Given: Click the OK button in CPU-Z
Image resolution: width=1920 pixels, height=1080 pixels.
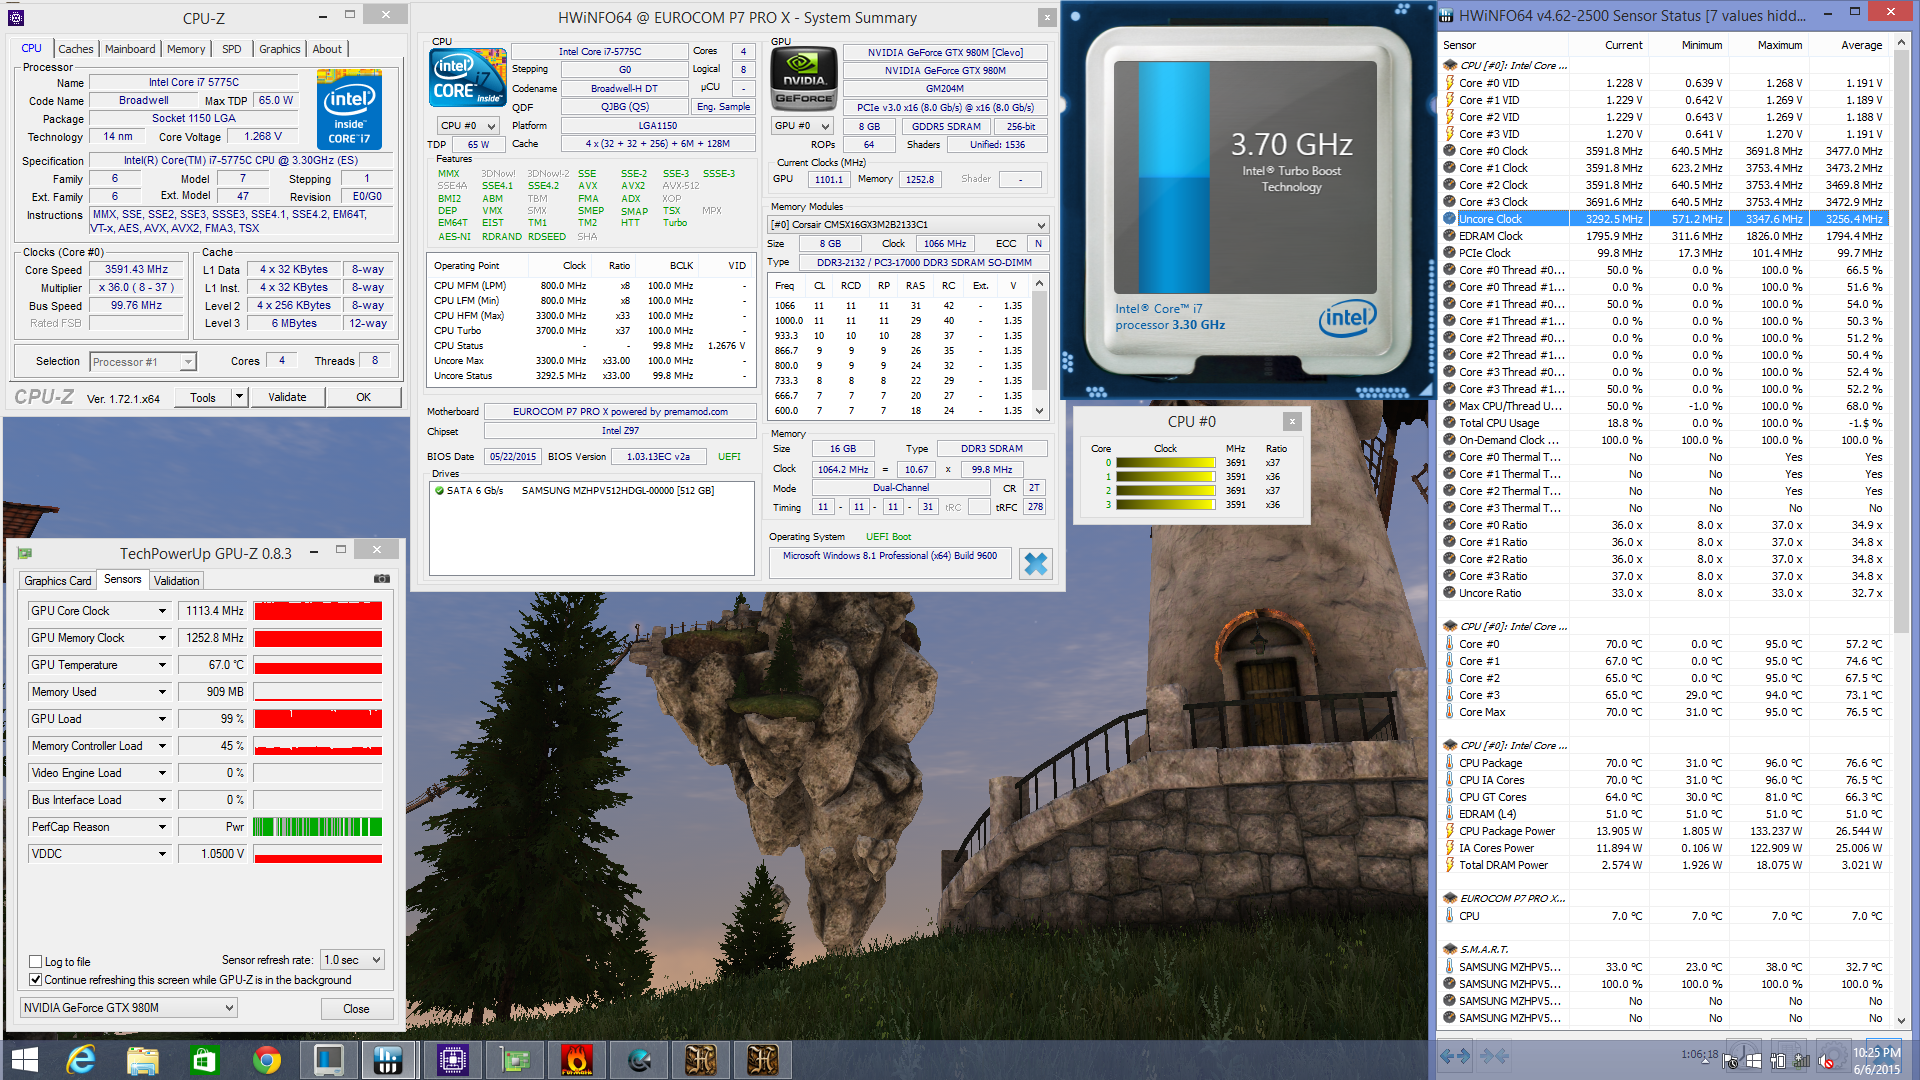Looking at the screenshot, I should pyautogui.click(x=364, y=397).
